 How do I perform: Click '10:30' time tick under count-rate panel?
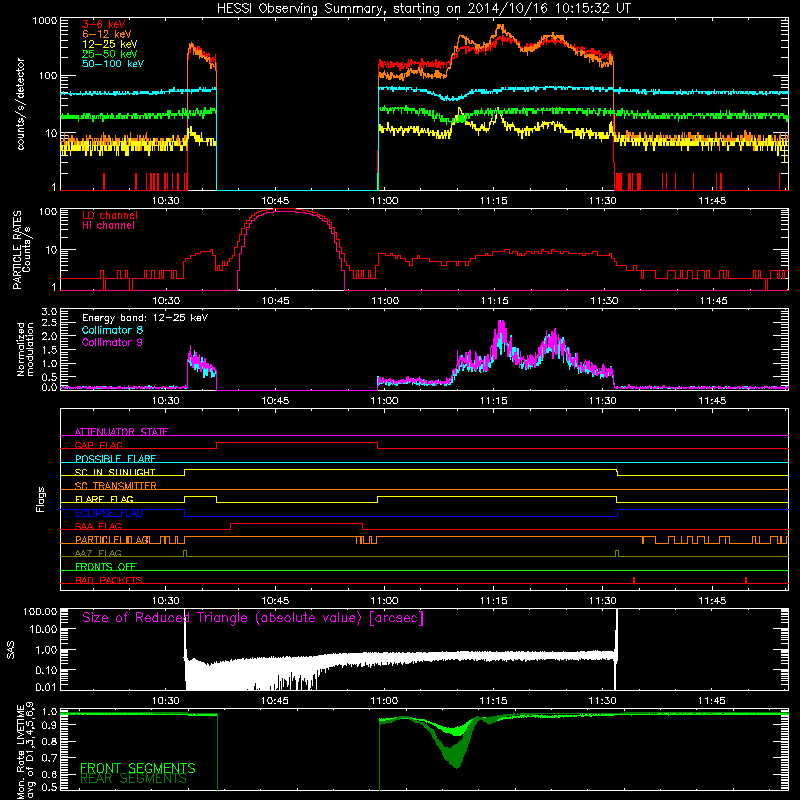point(166,201)
